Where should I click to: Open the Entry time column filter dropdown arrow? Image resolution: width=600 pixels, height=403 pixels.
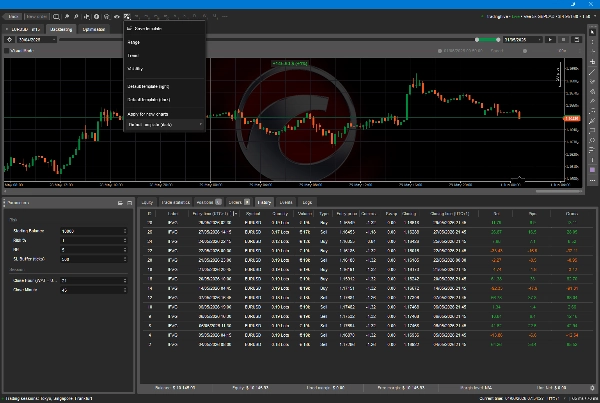tap(236, 214)
